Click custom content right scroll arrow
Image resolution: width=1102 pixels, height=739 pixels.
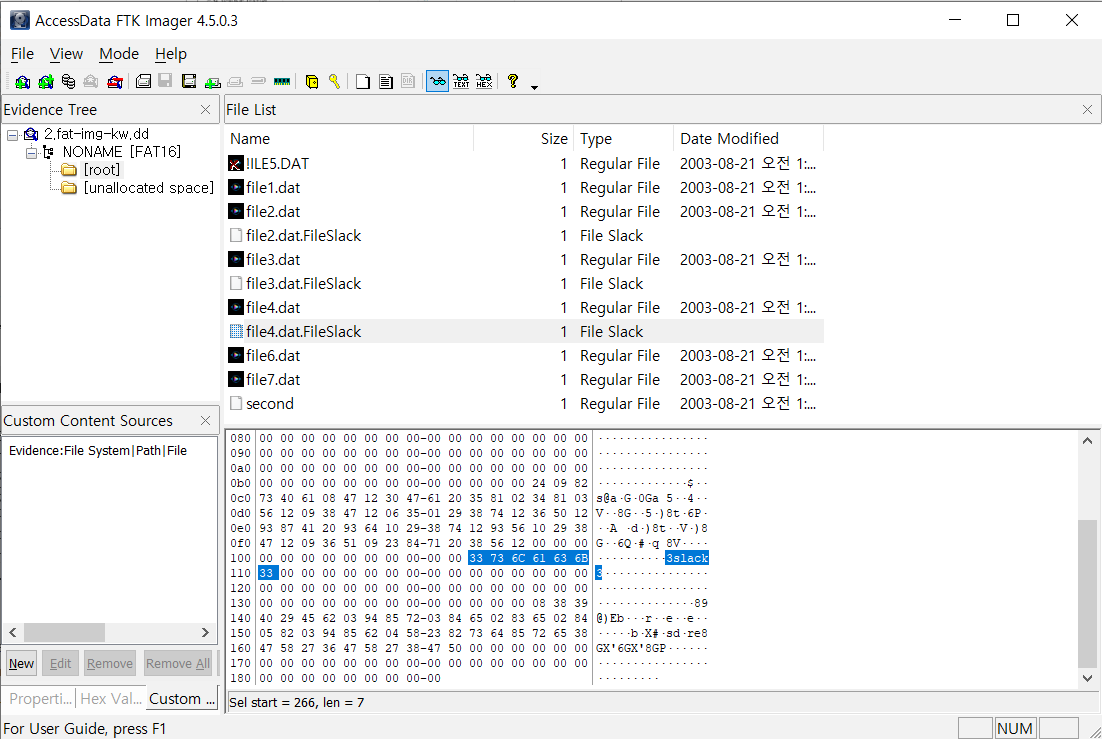(205, 632)
